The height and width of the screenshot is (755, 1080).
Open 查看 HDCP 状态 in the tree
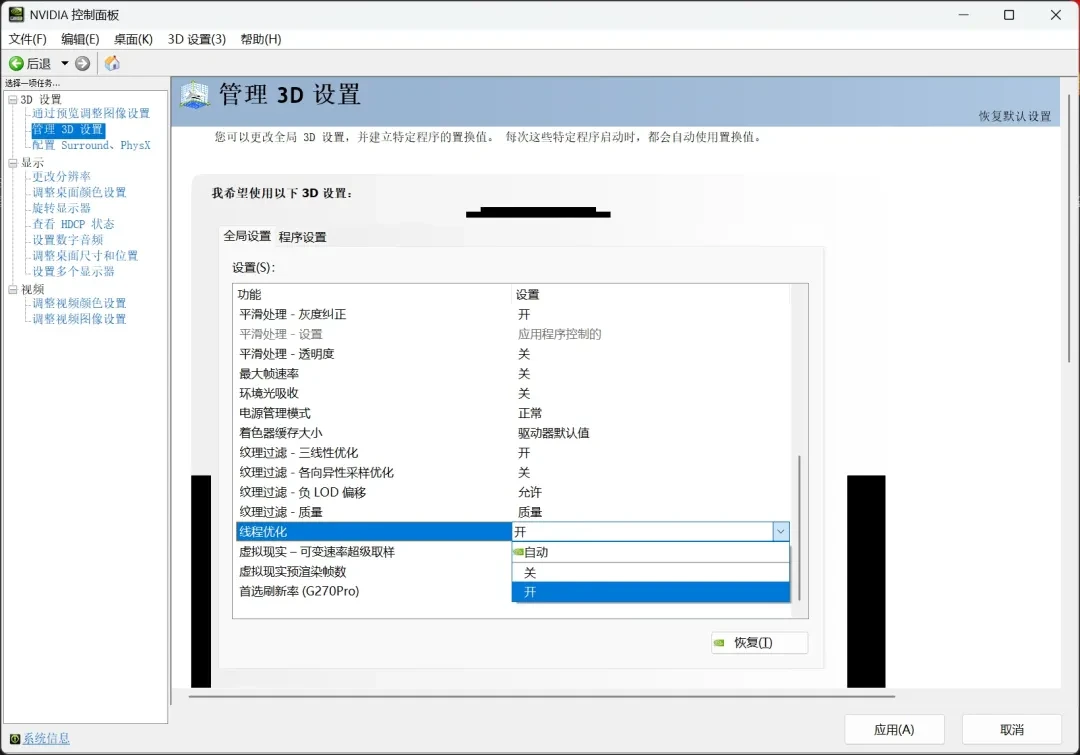coord(73,224)
